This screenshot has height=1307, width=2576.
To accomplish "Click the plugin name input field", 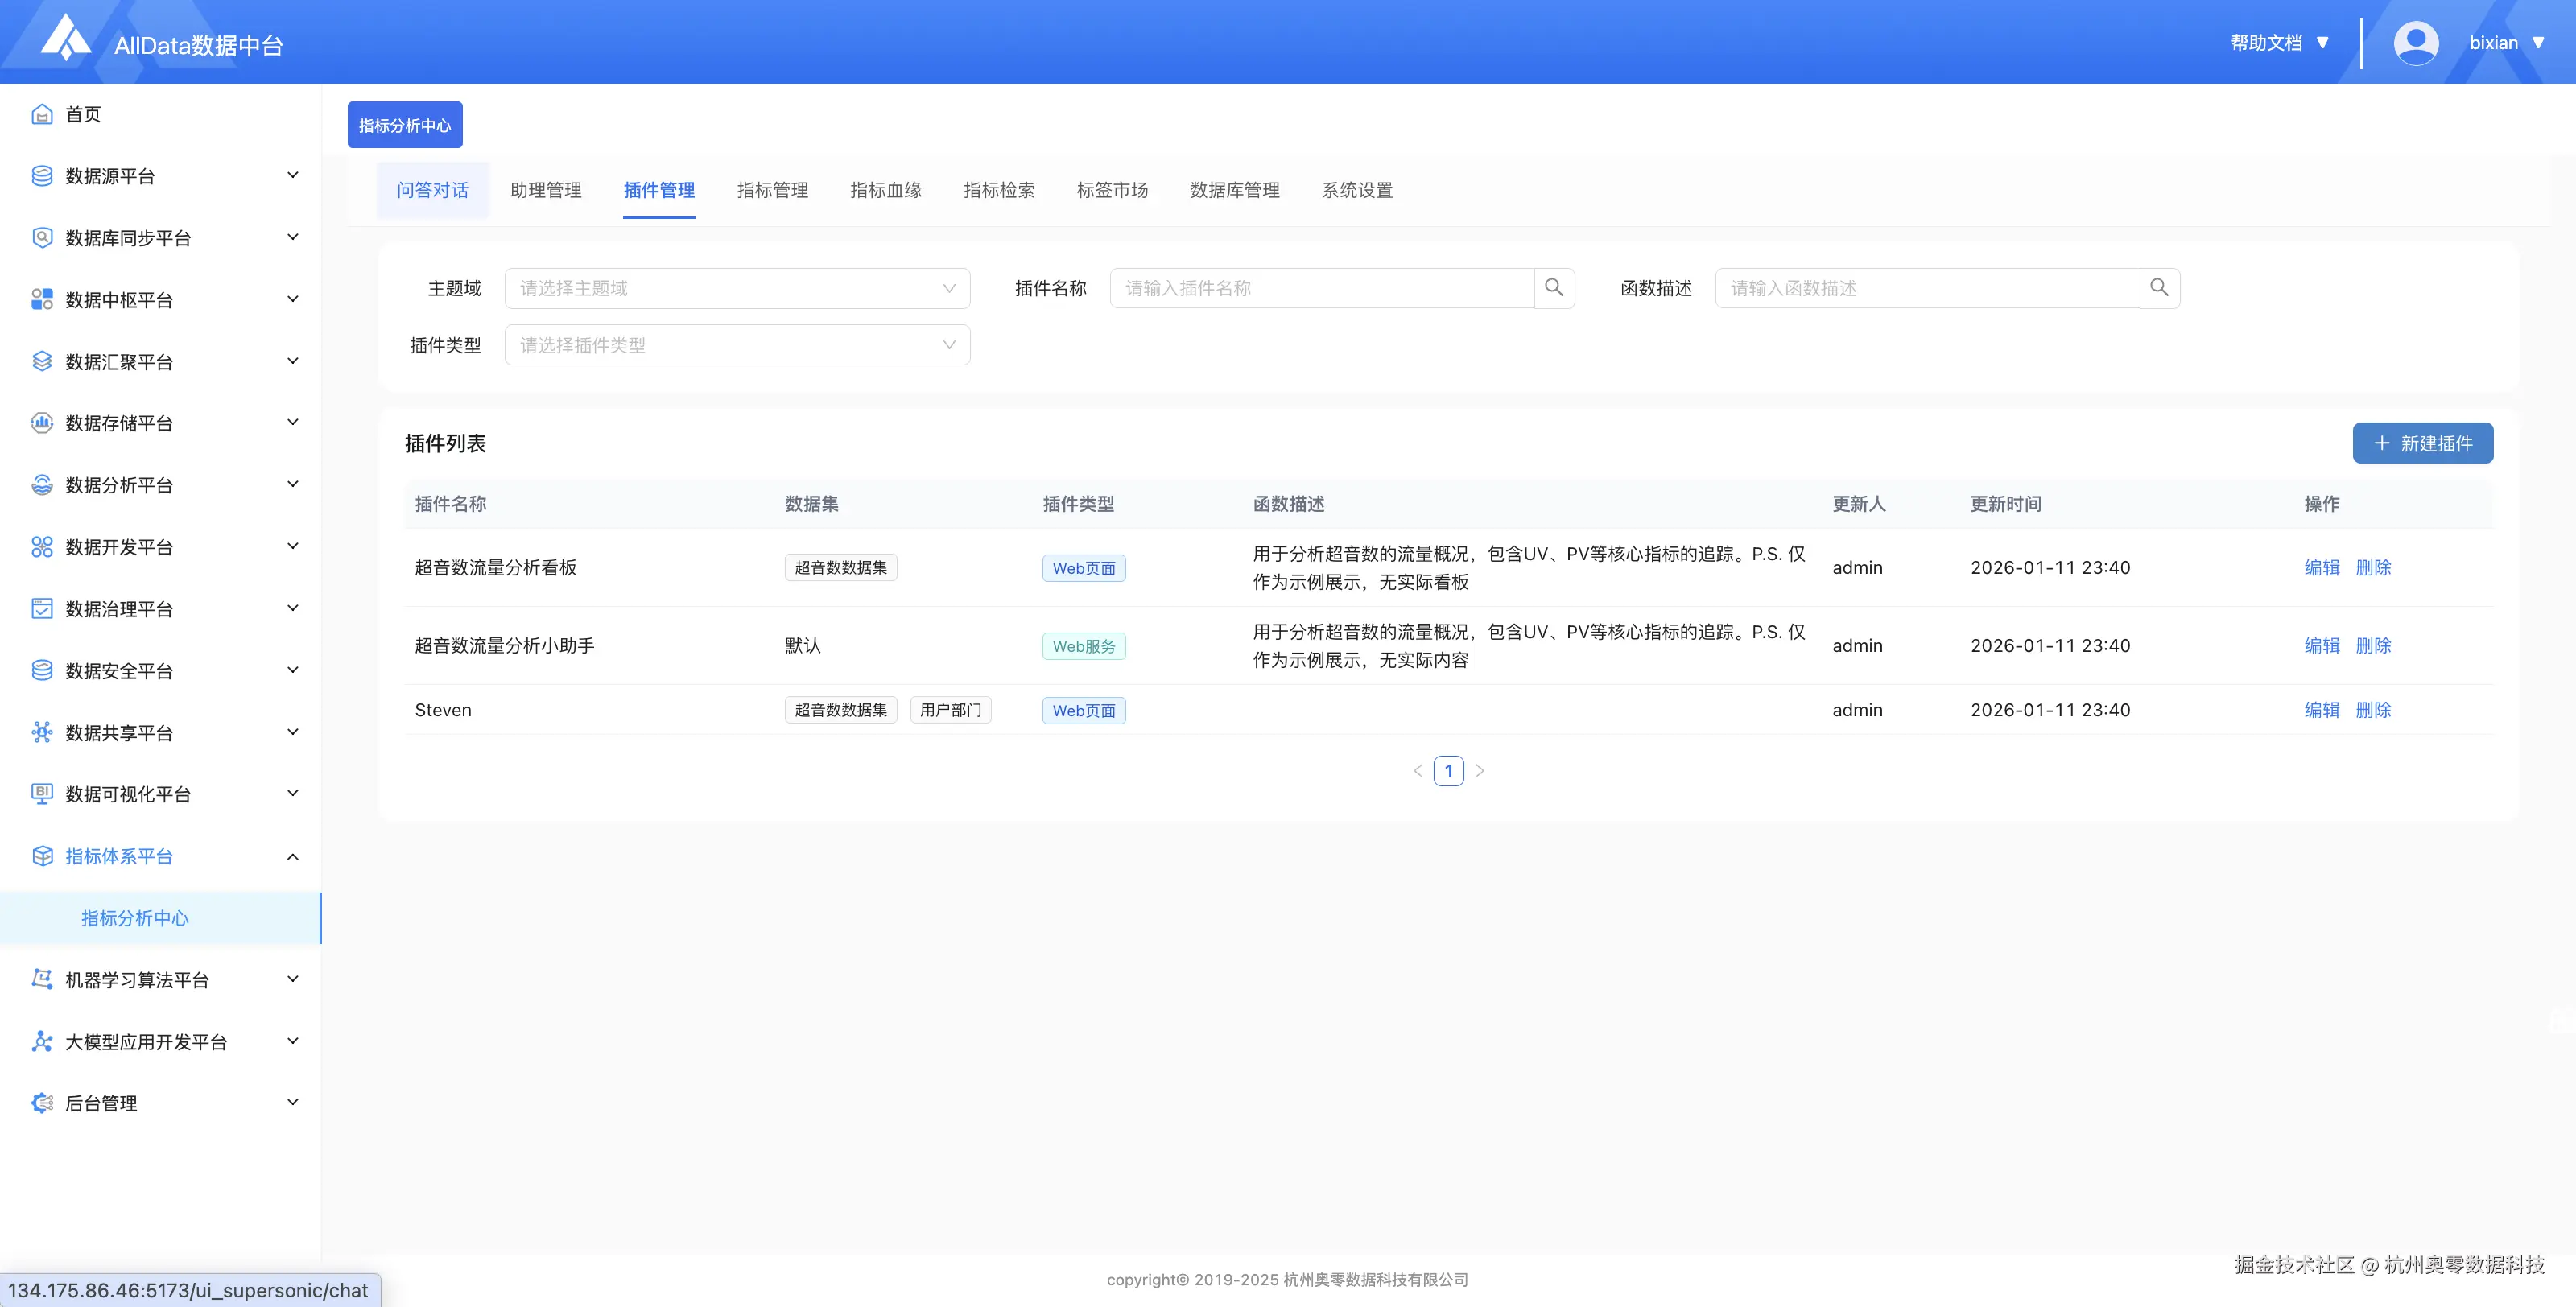I will coord(1322,288).
